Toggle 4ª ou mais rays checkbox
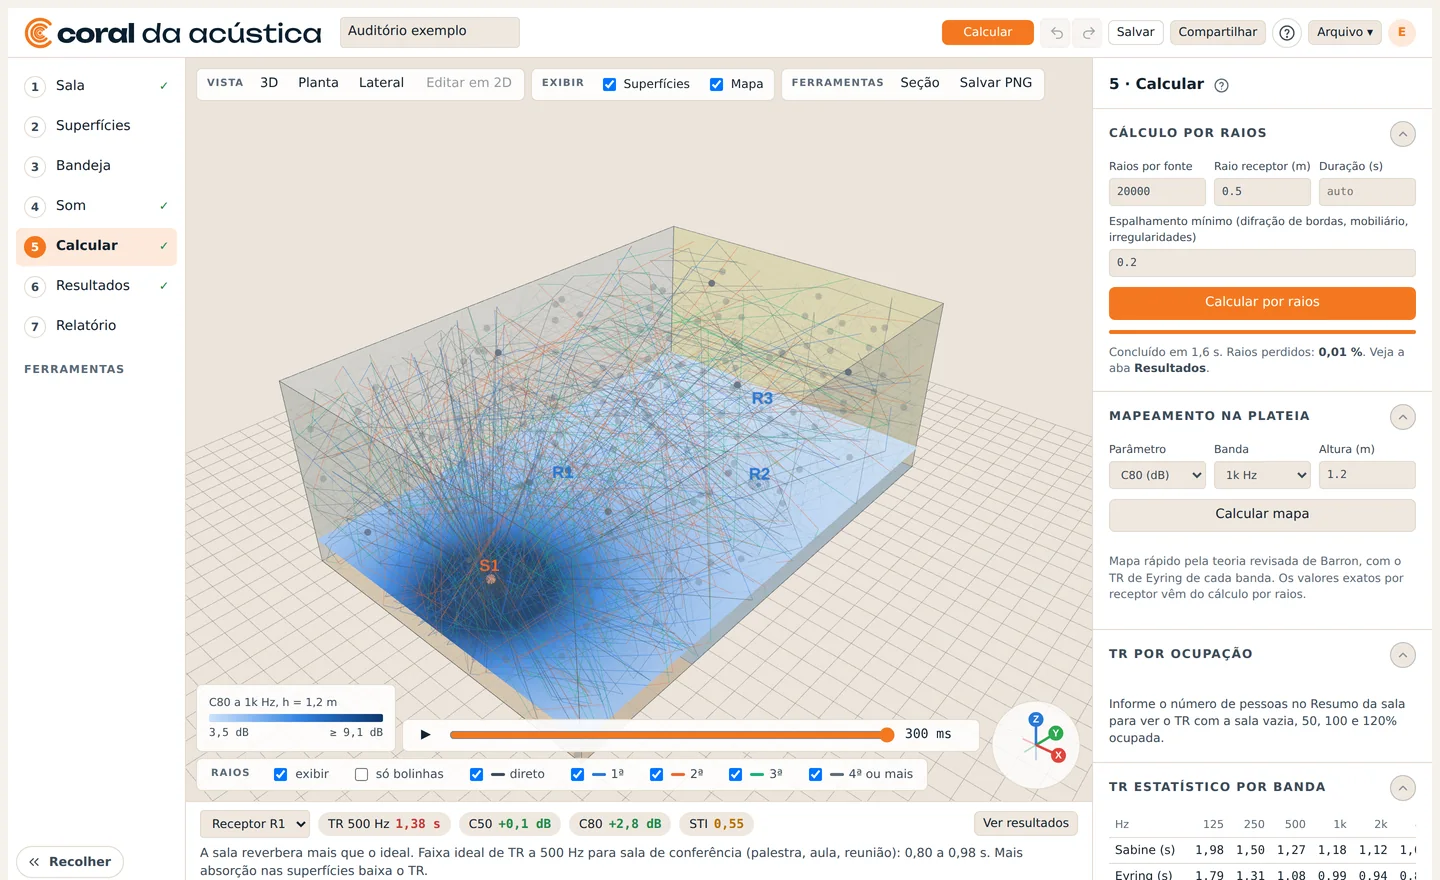This screenshot has width=1440, height=880. point(815,774)
